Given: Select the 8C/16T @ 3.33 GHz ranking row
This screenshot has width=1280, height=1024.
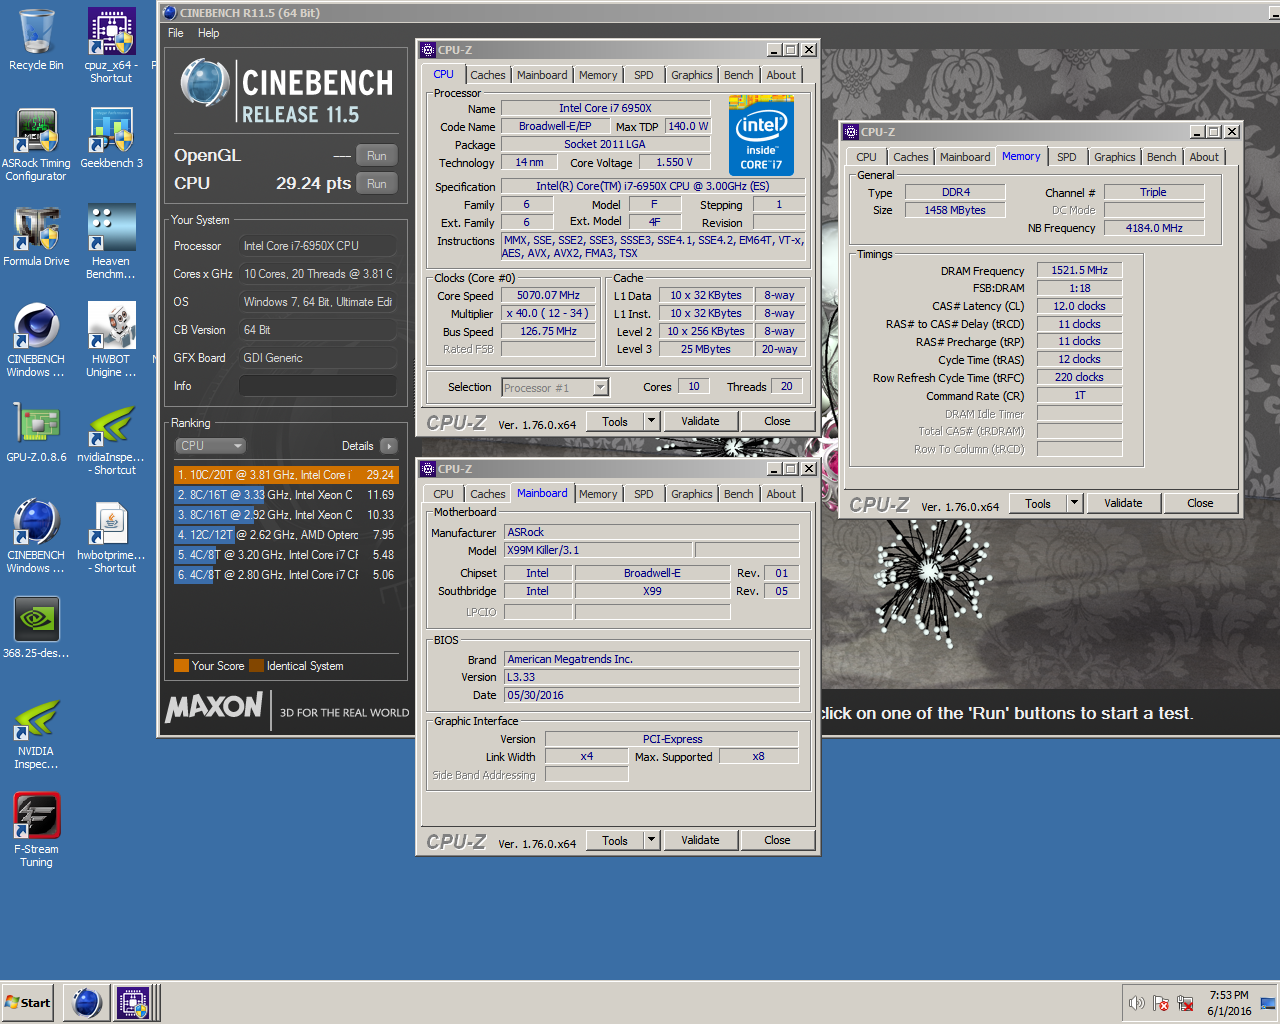Looking at the screenshot, I should 286,495.
